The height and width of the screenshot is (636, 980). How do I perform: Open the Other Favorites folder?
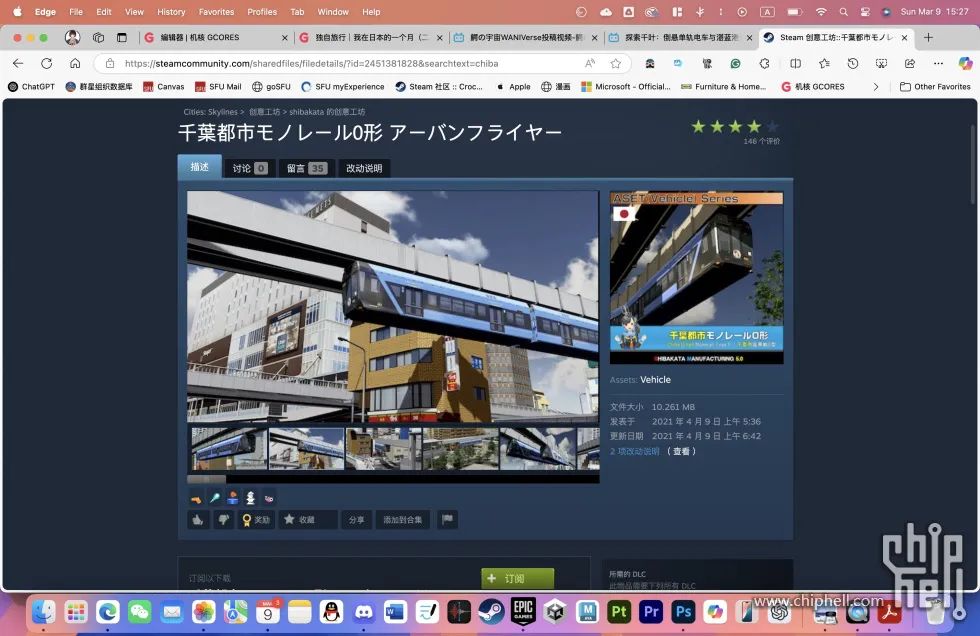click(x=935, y=87)
